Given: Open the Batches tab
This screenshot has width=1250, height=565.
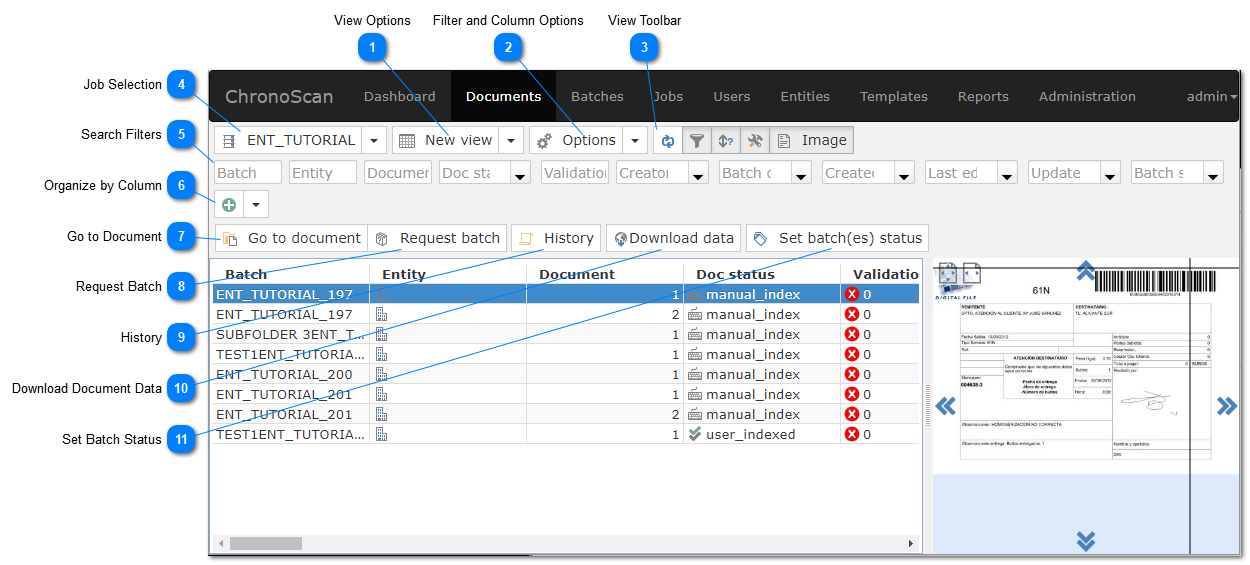Looking at the screenshot, I should [597, 96].
